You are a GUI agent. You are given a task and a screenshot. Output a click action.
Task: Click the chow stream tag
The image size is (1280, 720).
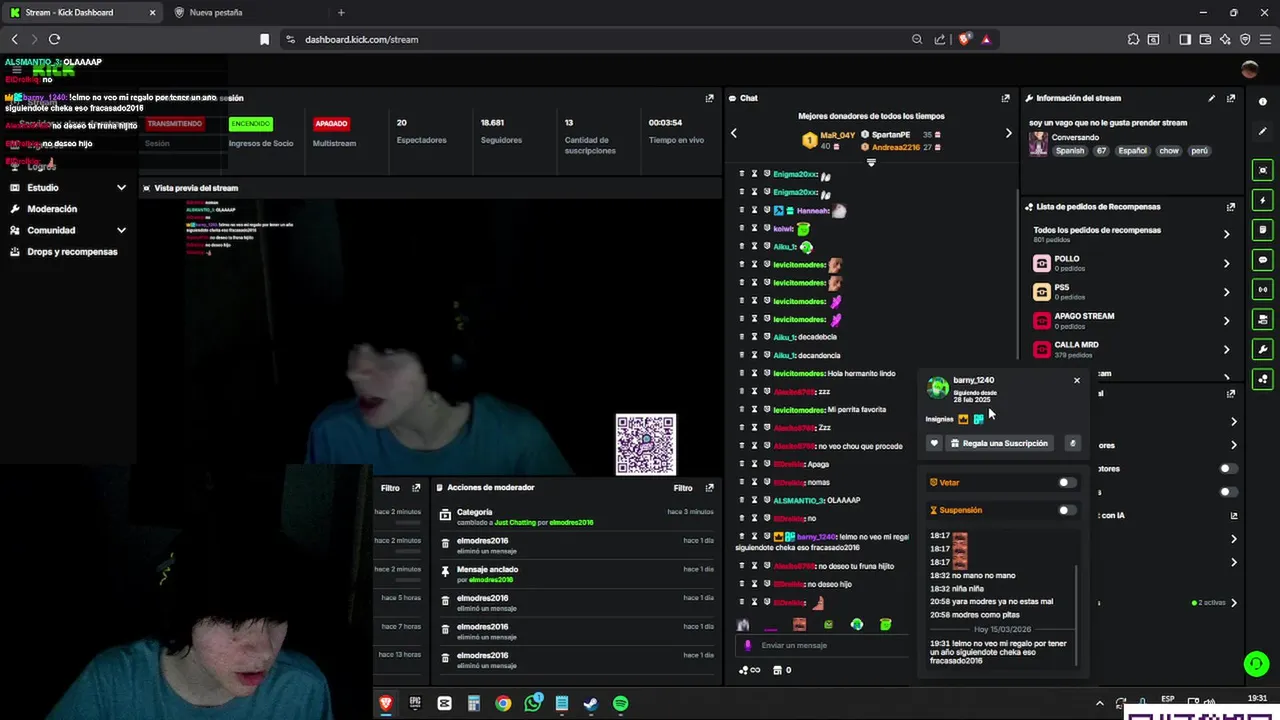coord(1169,151)
